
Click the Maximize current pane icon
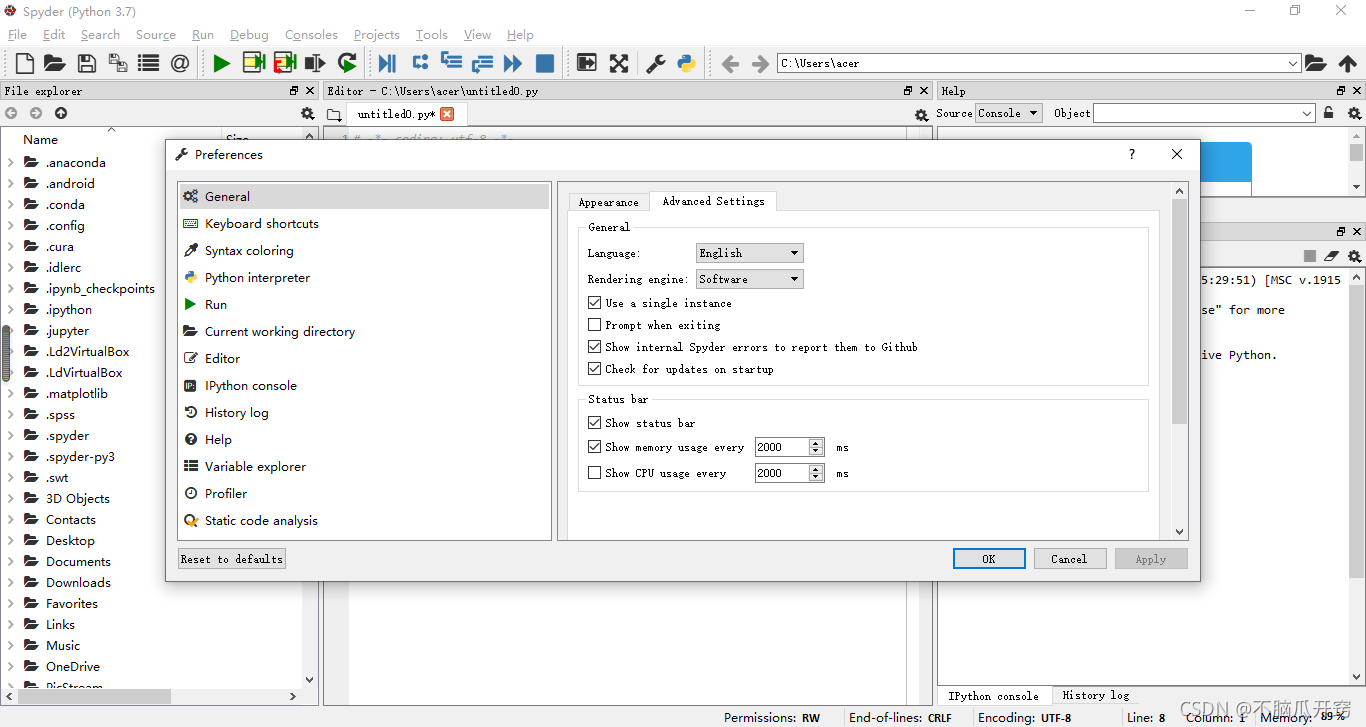point(587,63)
